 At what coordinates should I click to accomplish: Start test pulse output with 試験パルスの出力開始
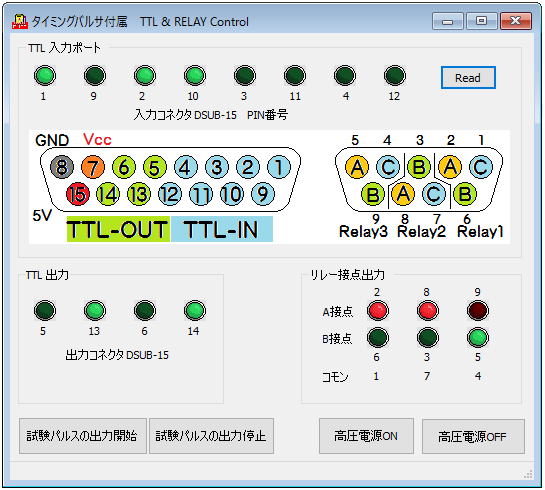[x=83, y=436]
